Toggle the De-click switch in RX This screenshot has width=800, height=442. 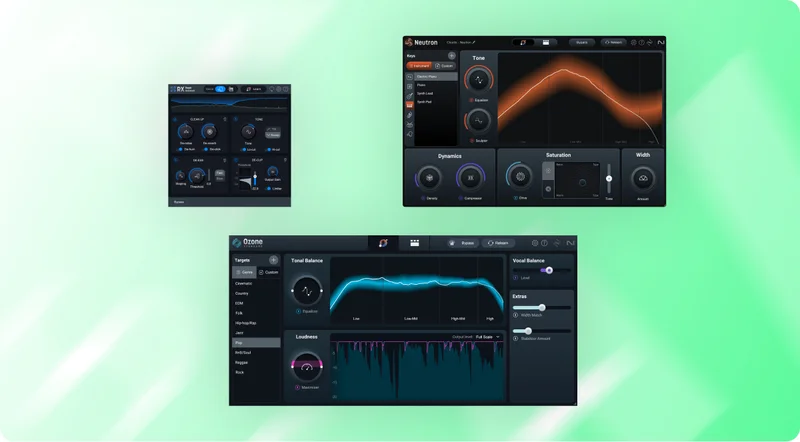pyautogui.click(x=206, y=150)
